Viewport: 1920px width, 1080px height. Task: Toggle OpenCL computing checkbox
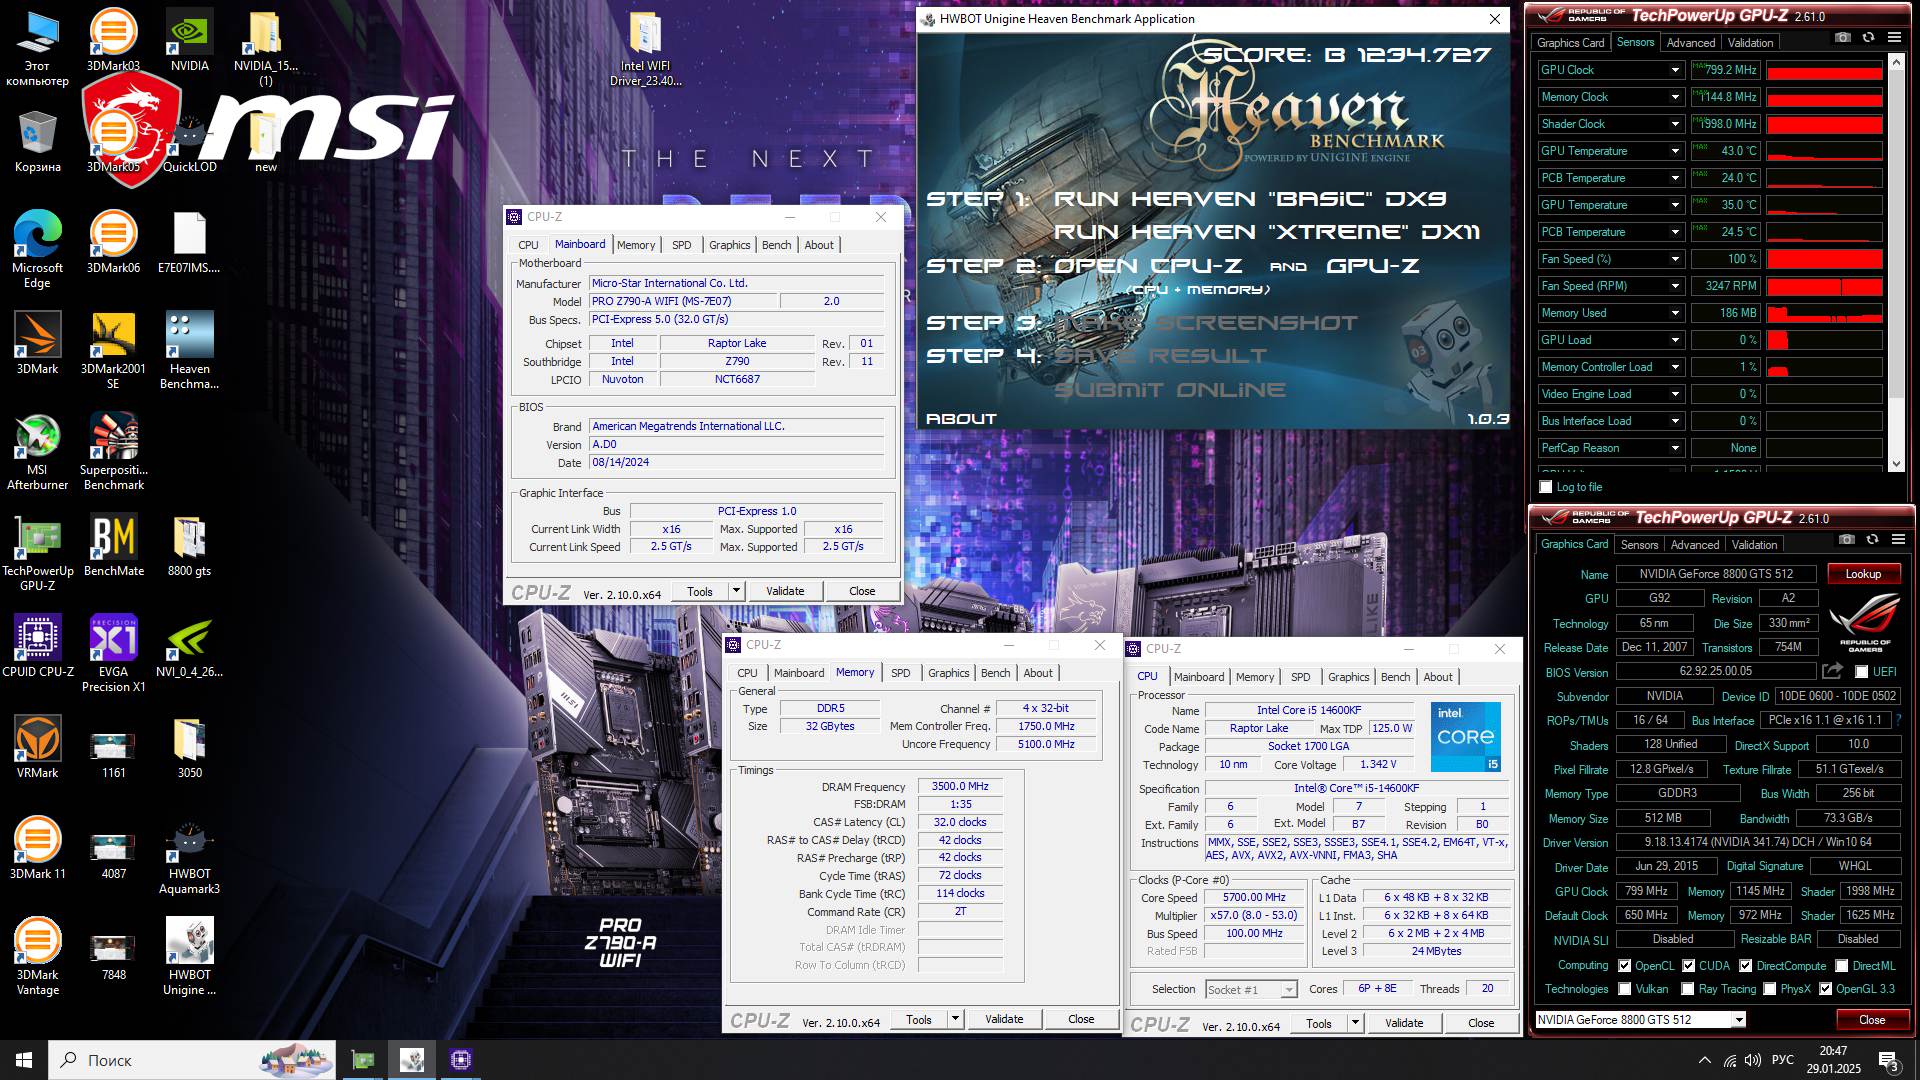[x=1625, y=966]
